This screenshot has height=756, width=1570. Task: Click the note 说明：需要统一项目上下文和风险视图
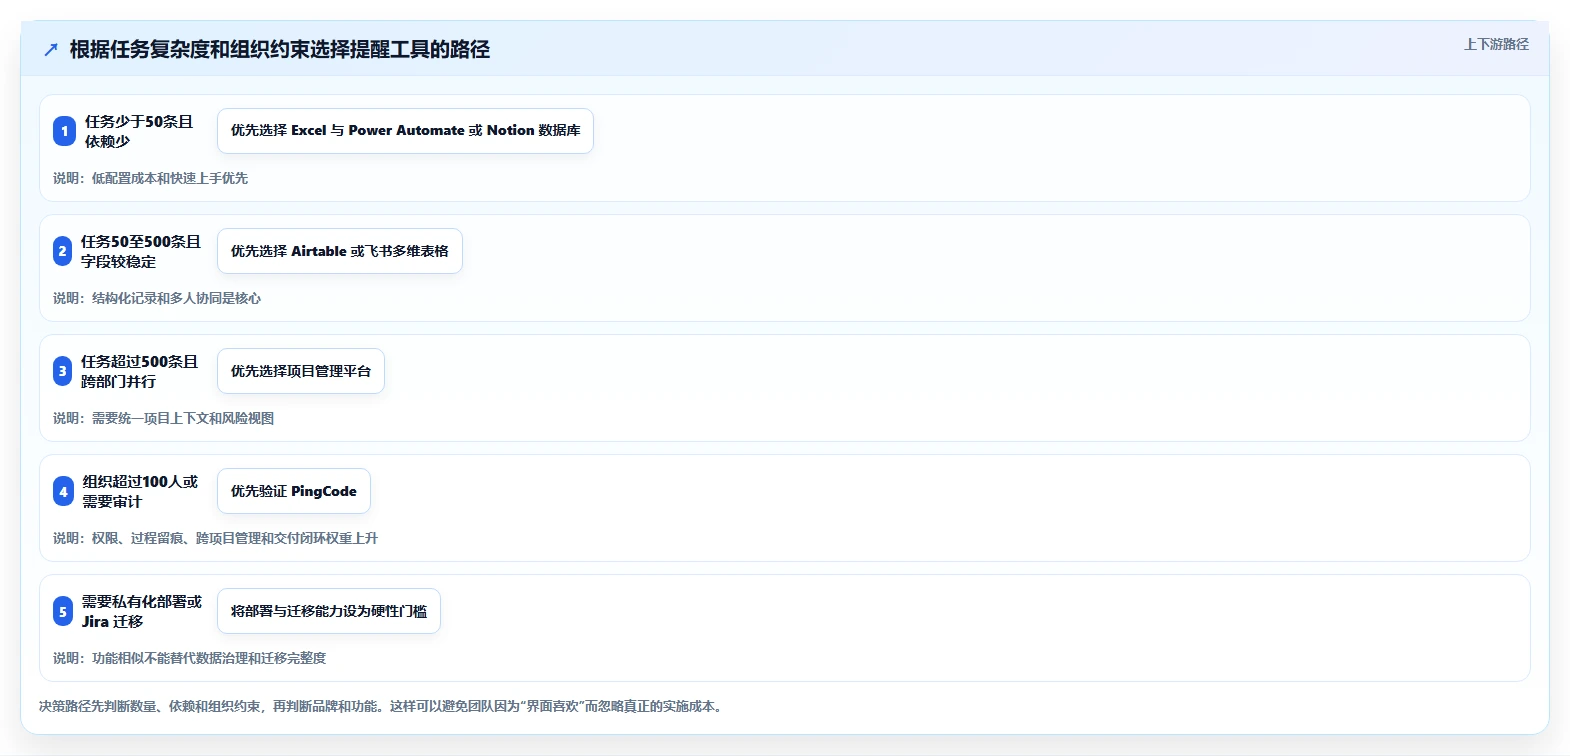[x=163, y=418]
